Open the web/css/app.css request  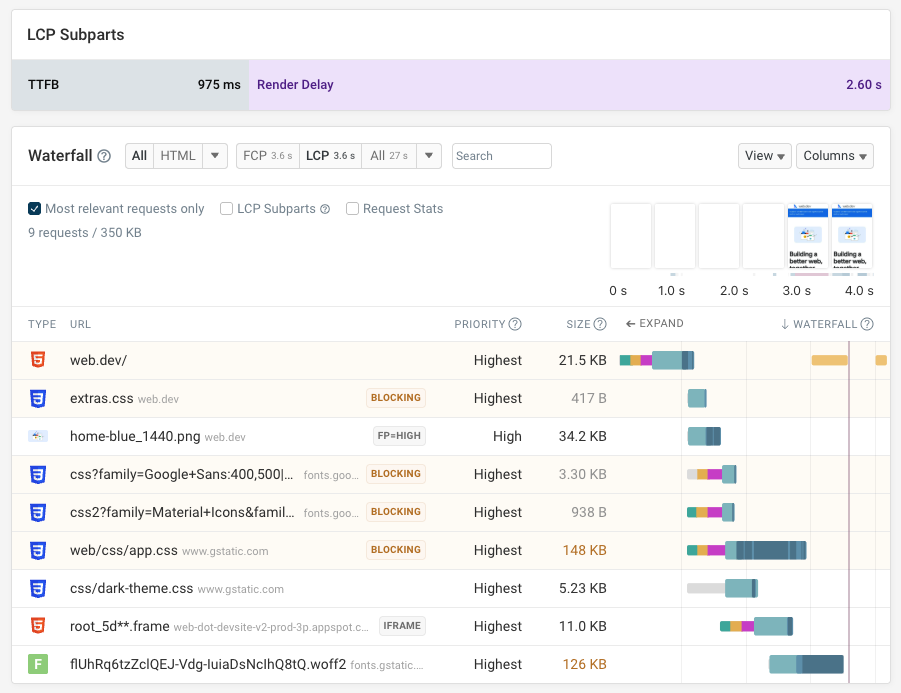123,550
